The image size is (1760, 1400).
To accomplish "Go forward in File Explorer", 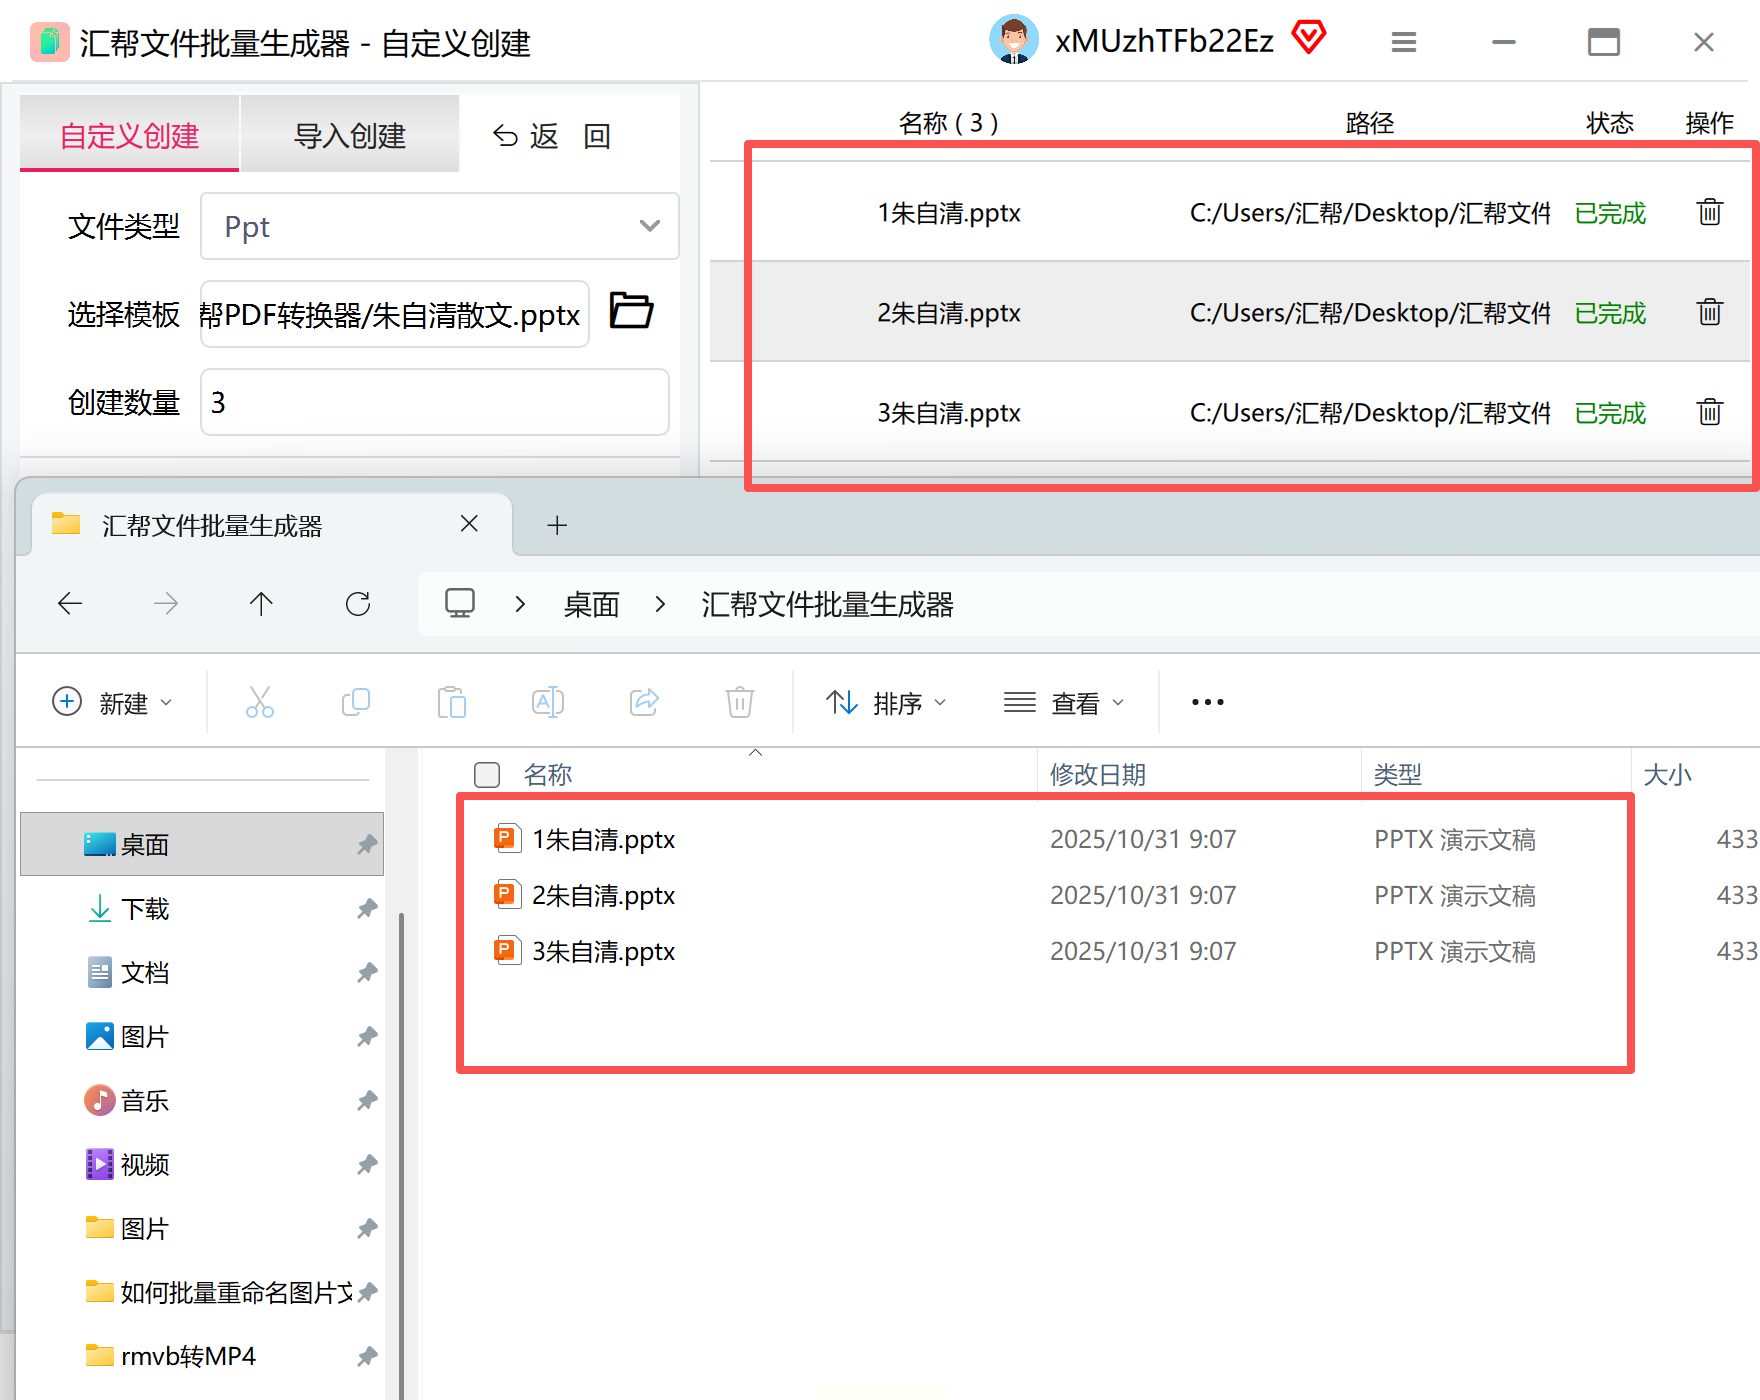I will (x=165, y=603).
